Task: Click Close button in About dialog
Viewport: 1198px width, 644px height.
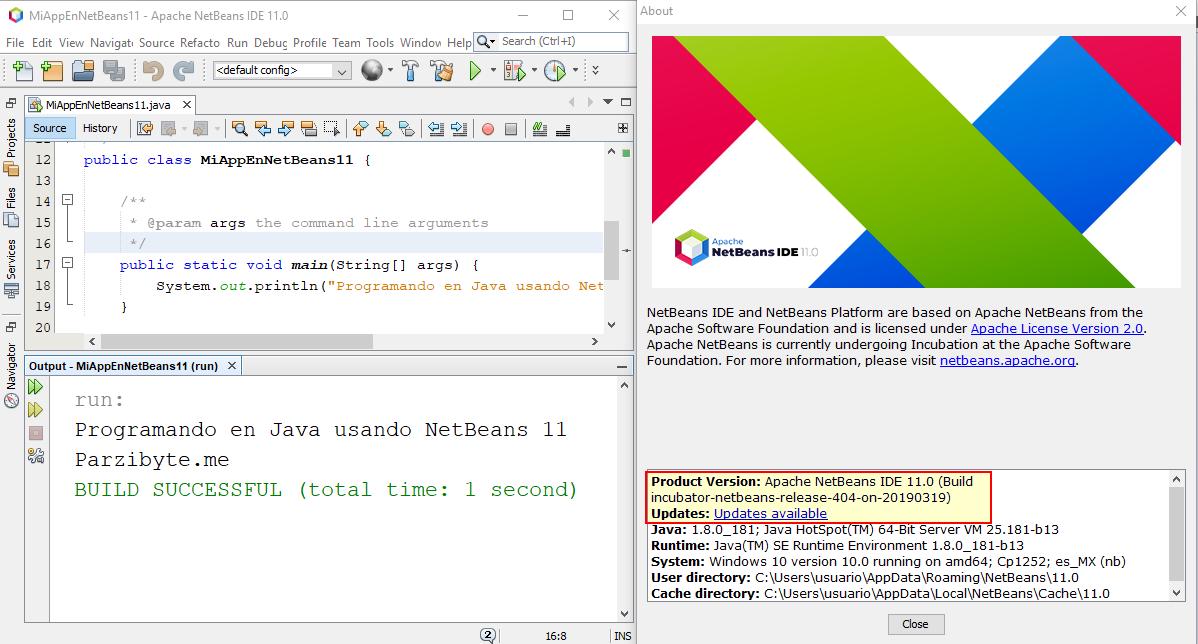Action: [x=915, y=624]
